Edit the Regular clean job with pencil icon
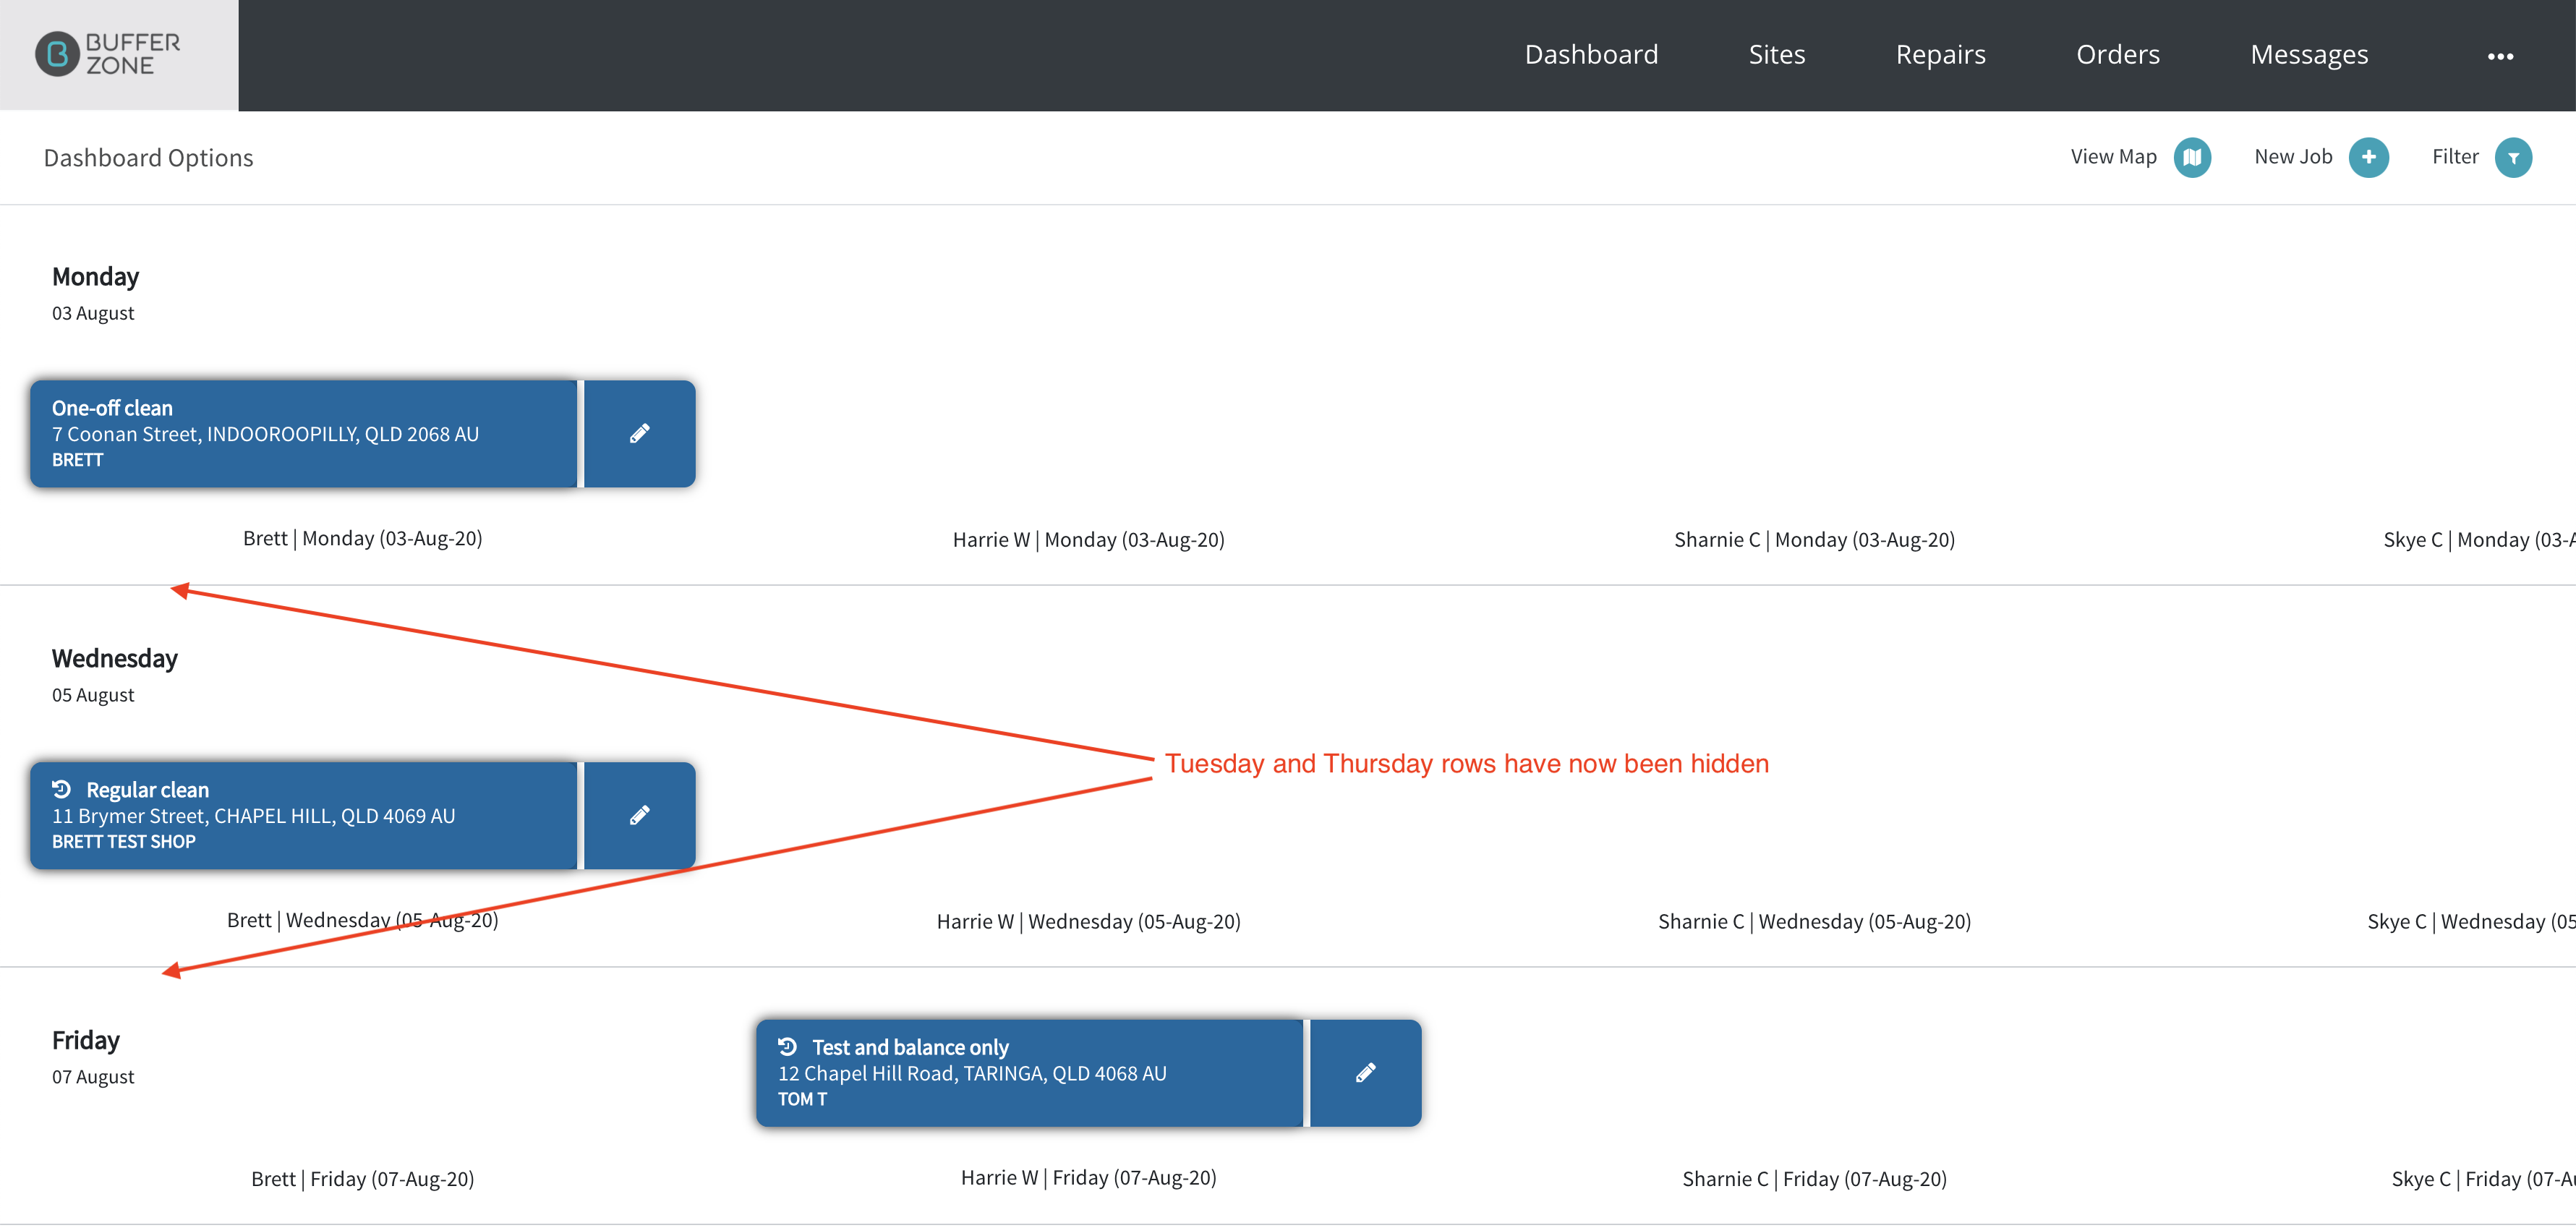Image resolution: width=2576 pixels, height=1228 pixels. [639, 815]
